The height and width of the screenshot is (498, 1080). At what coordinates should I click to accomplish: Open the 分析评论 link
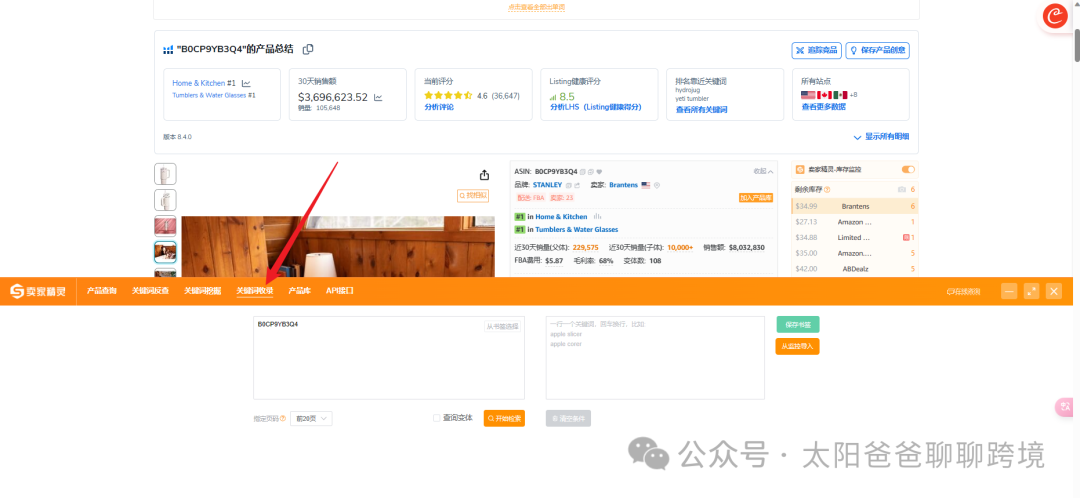click(x=439, y=107)
